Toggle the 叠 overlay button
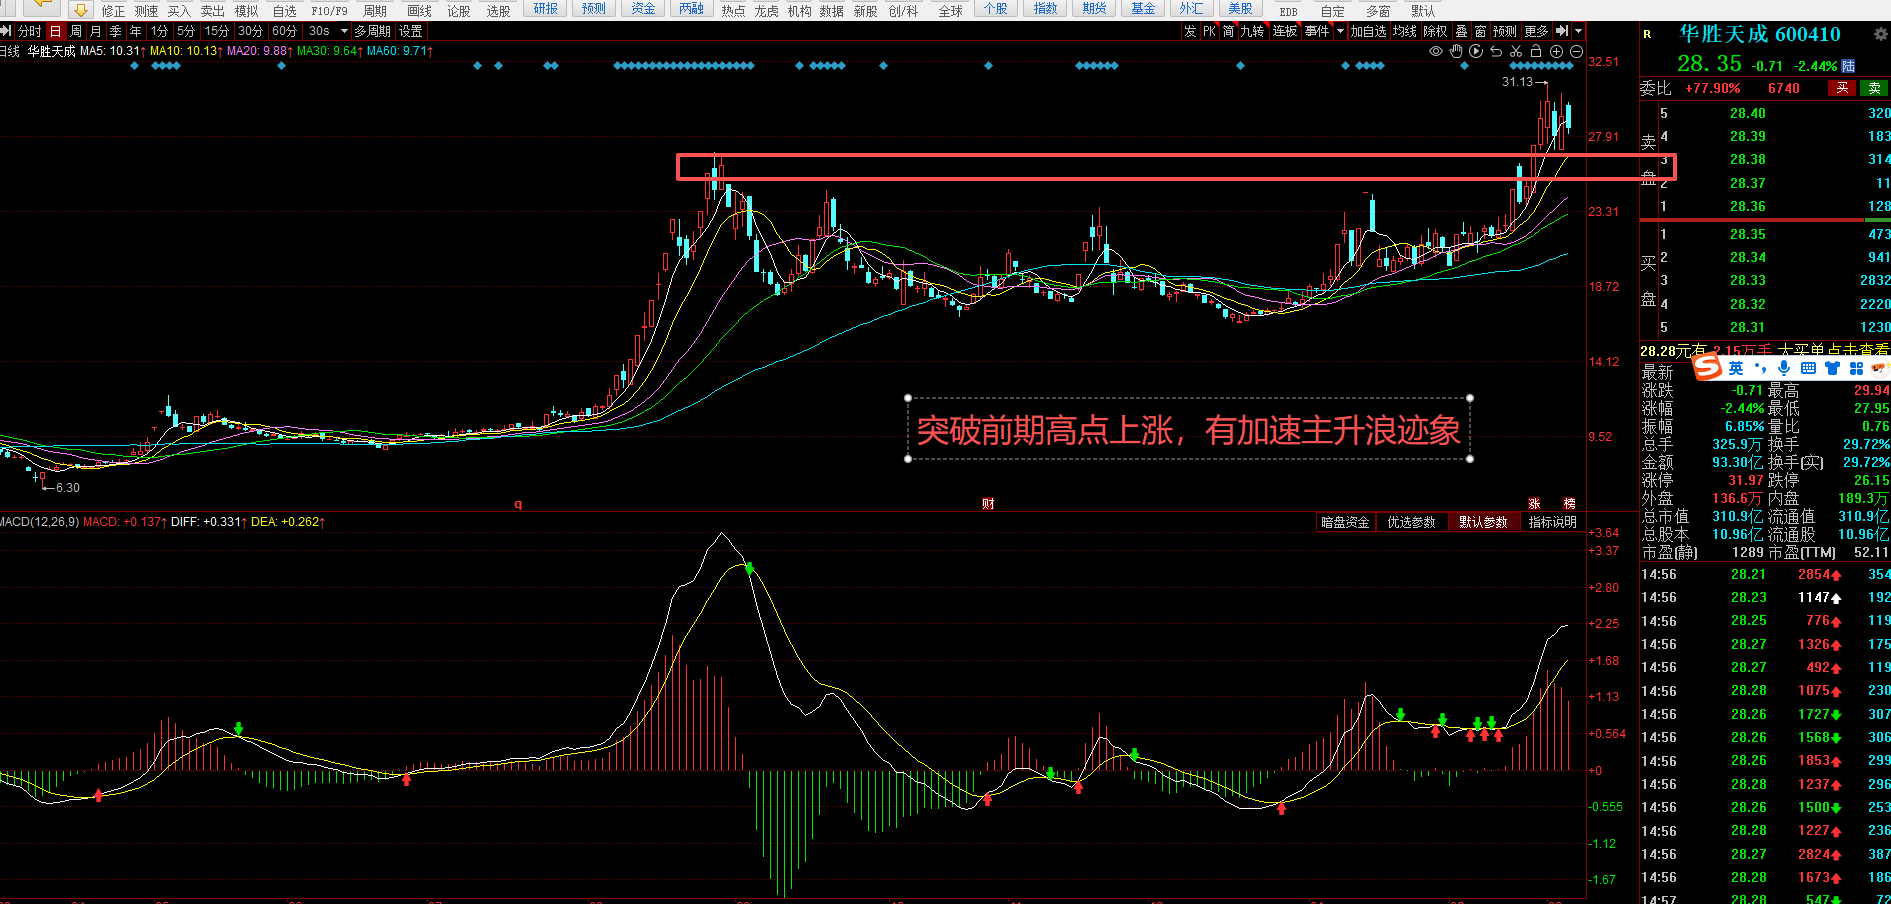This screenshot has height=904, width=1891. (1461, 31)
